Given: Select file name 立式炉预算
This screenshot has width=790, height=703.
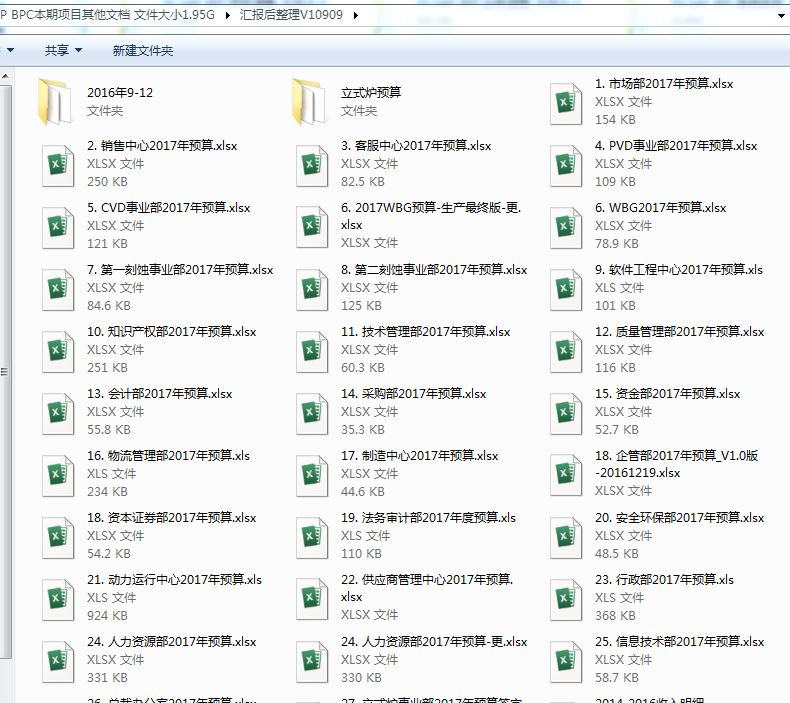Looking at the screenshot, I should 371,93.
